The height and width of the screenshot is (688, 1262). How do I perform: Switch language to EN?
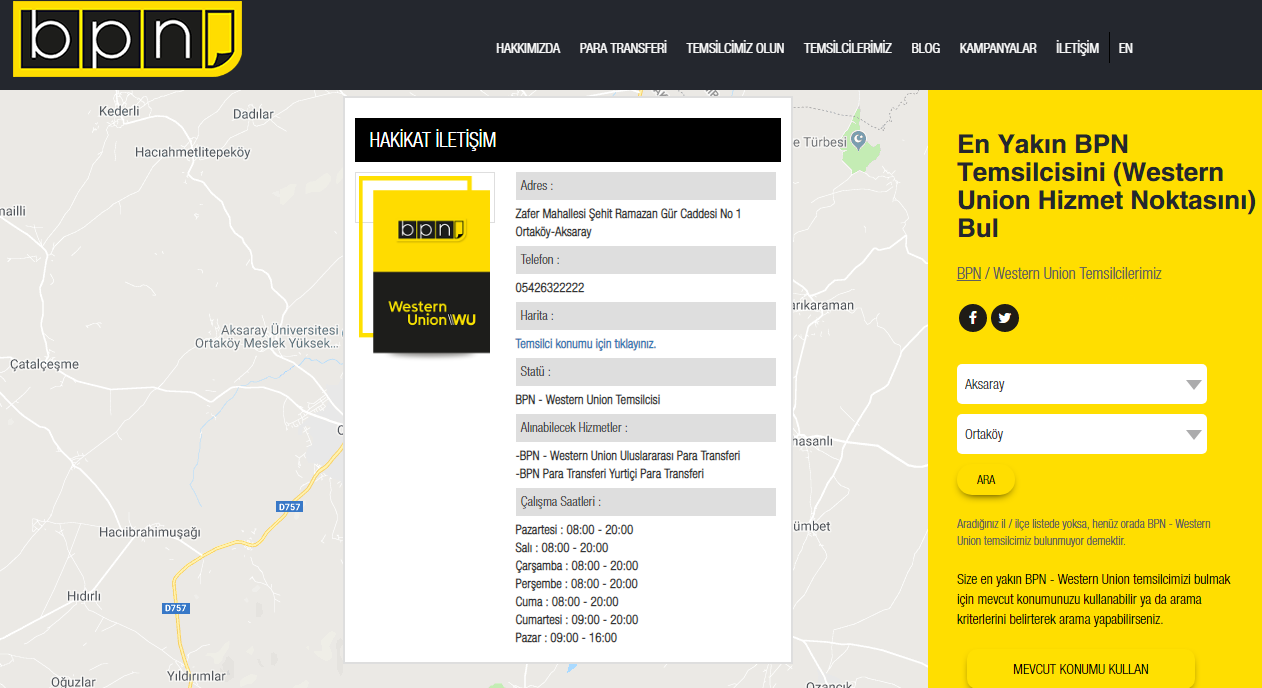(1126, 48)
